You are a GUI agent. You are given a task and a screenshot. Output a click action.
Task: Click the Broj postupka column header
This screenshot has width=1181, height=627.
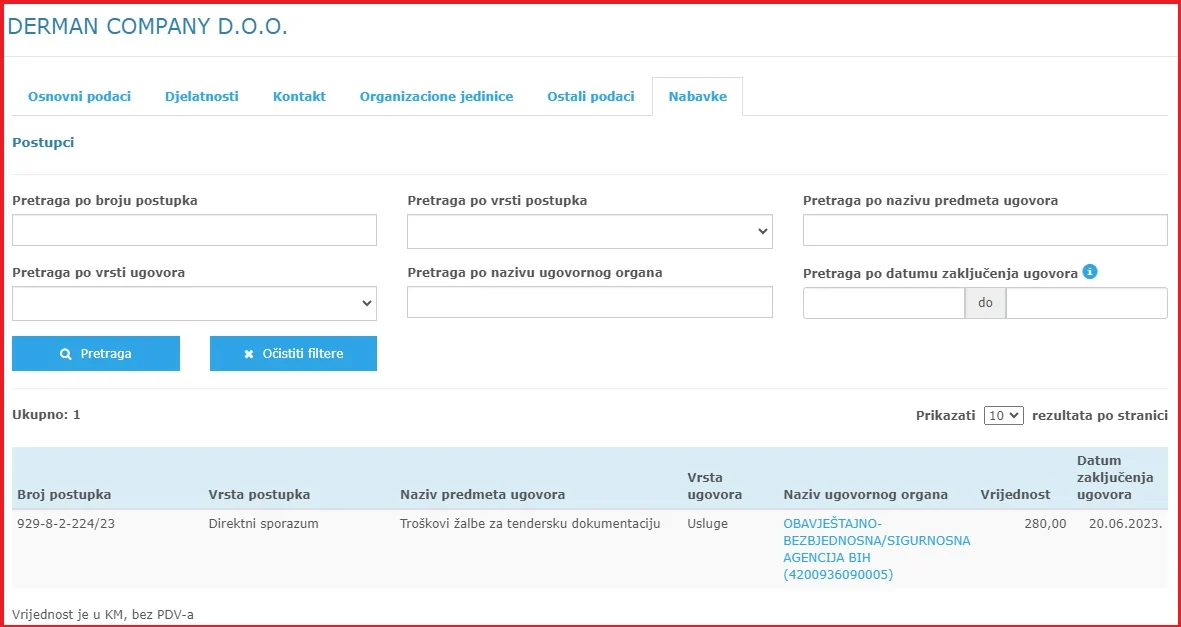(x=64, y=494)
